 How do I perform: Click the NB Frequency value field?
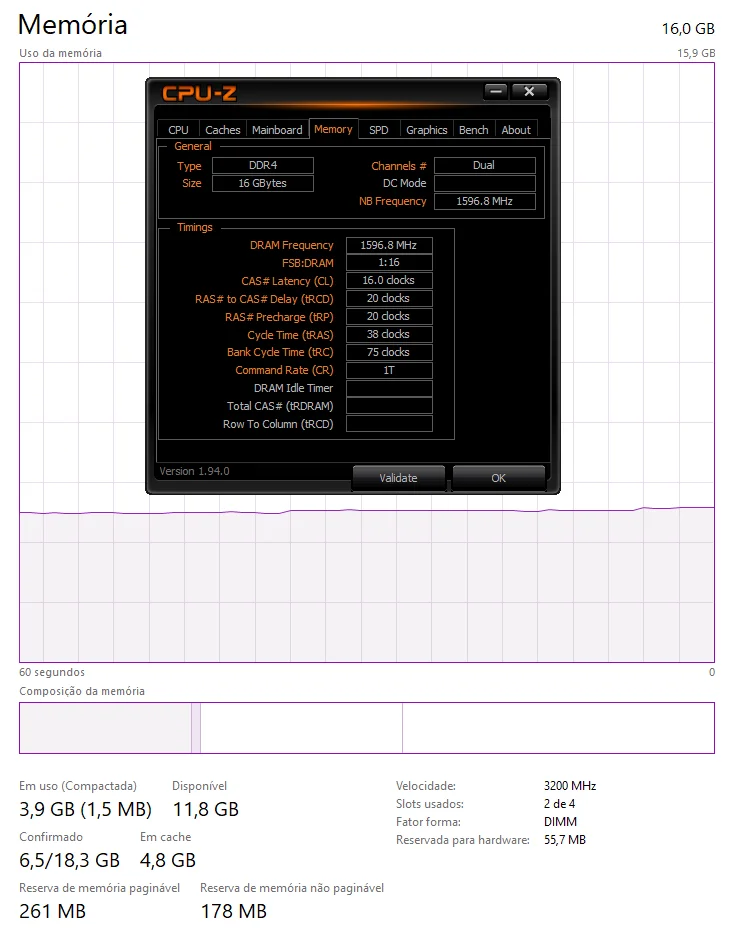coord(485,201)
